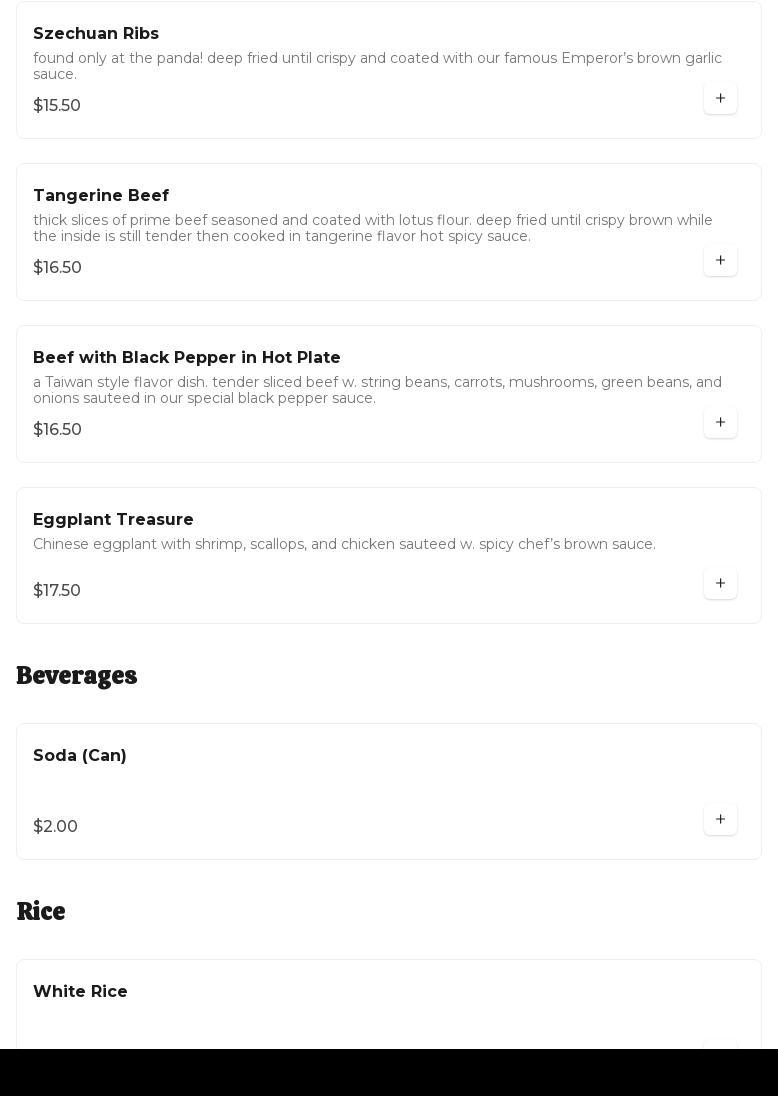Select the Tangerine Beef dish name
778x1096 pixels.
101,196
